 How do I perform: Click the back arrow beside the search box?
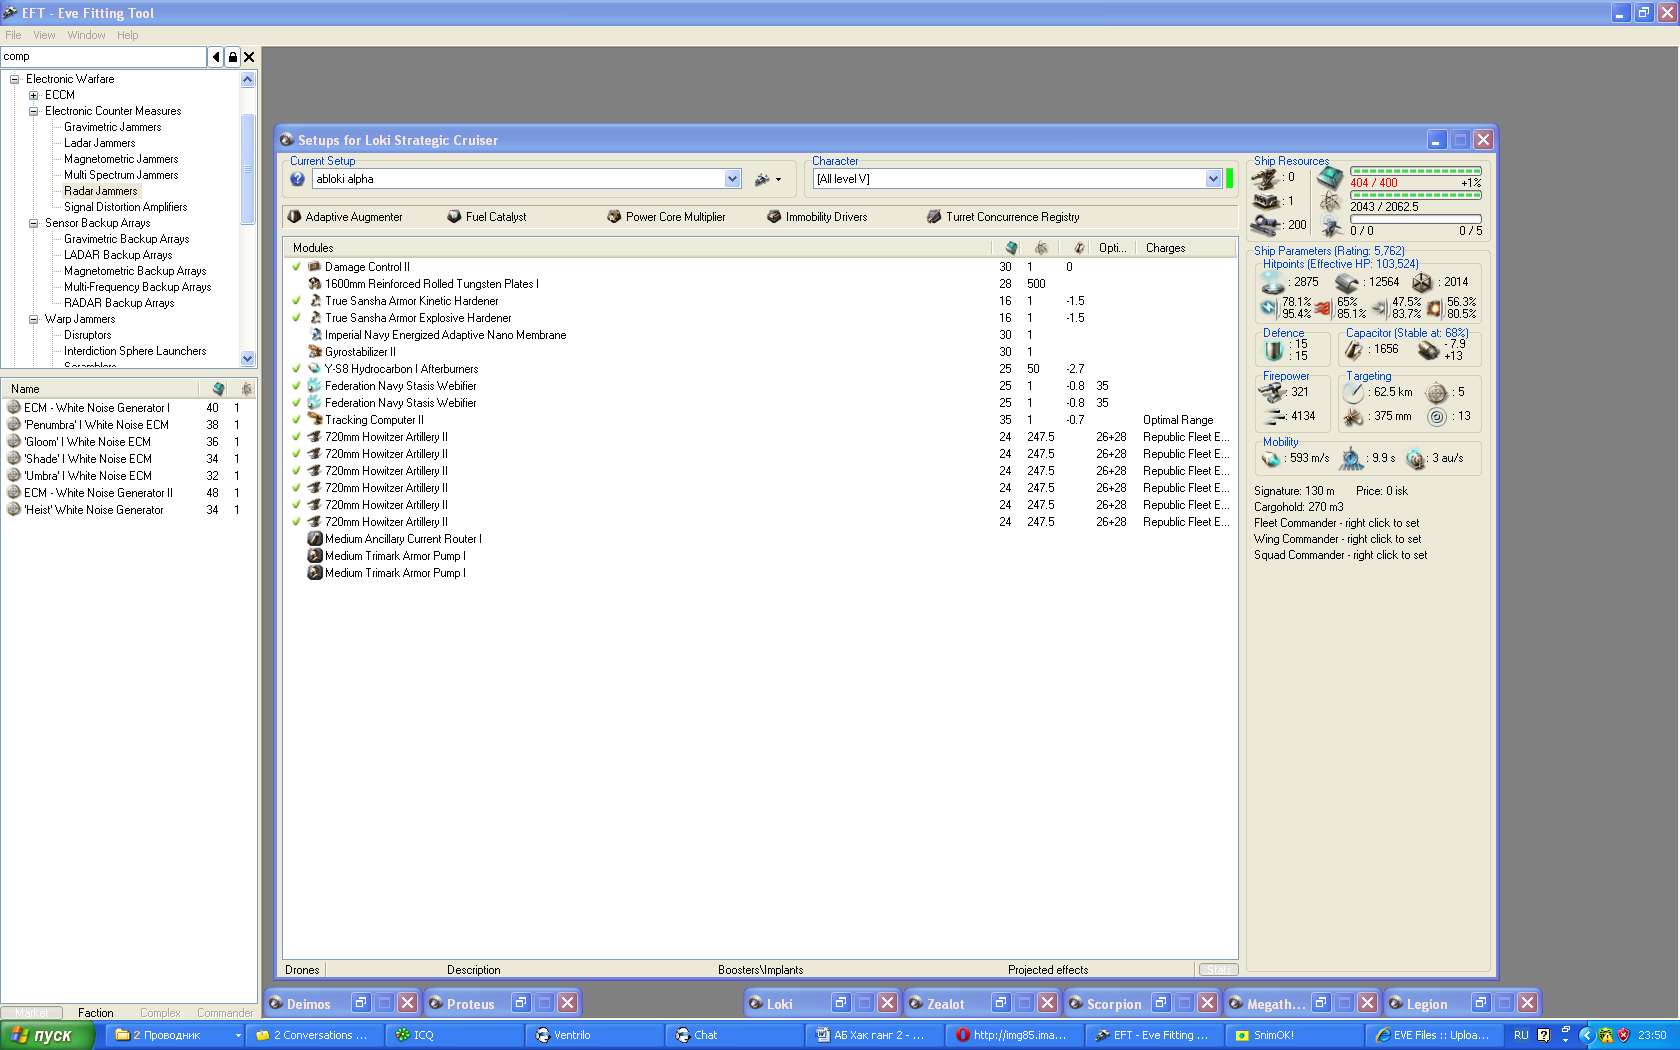tap(216, 57)
